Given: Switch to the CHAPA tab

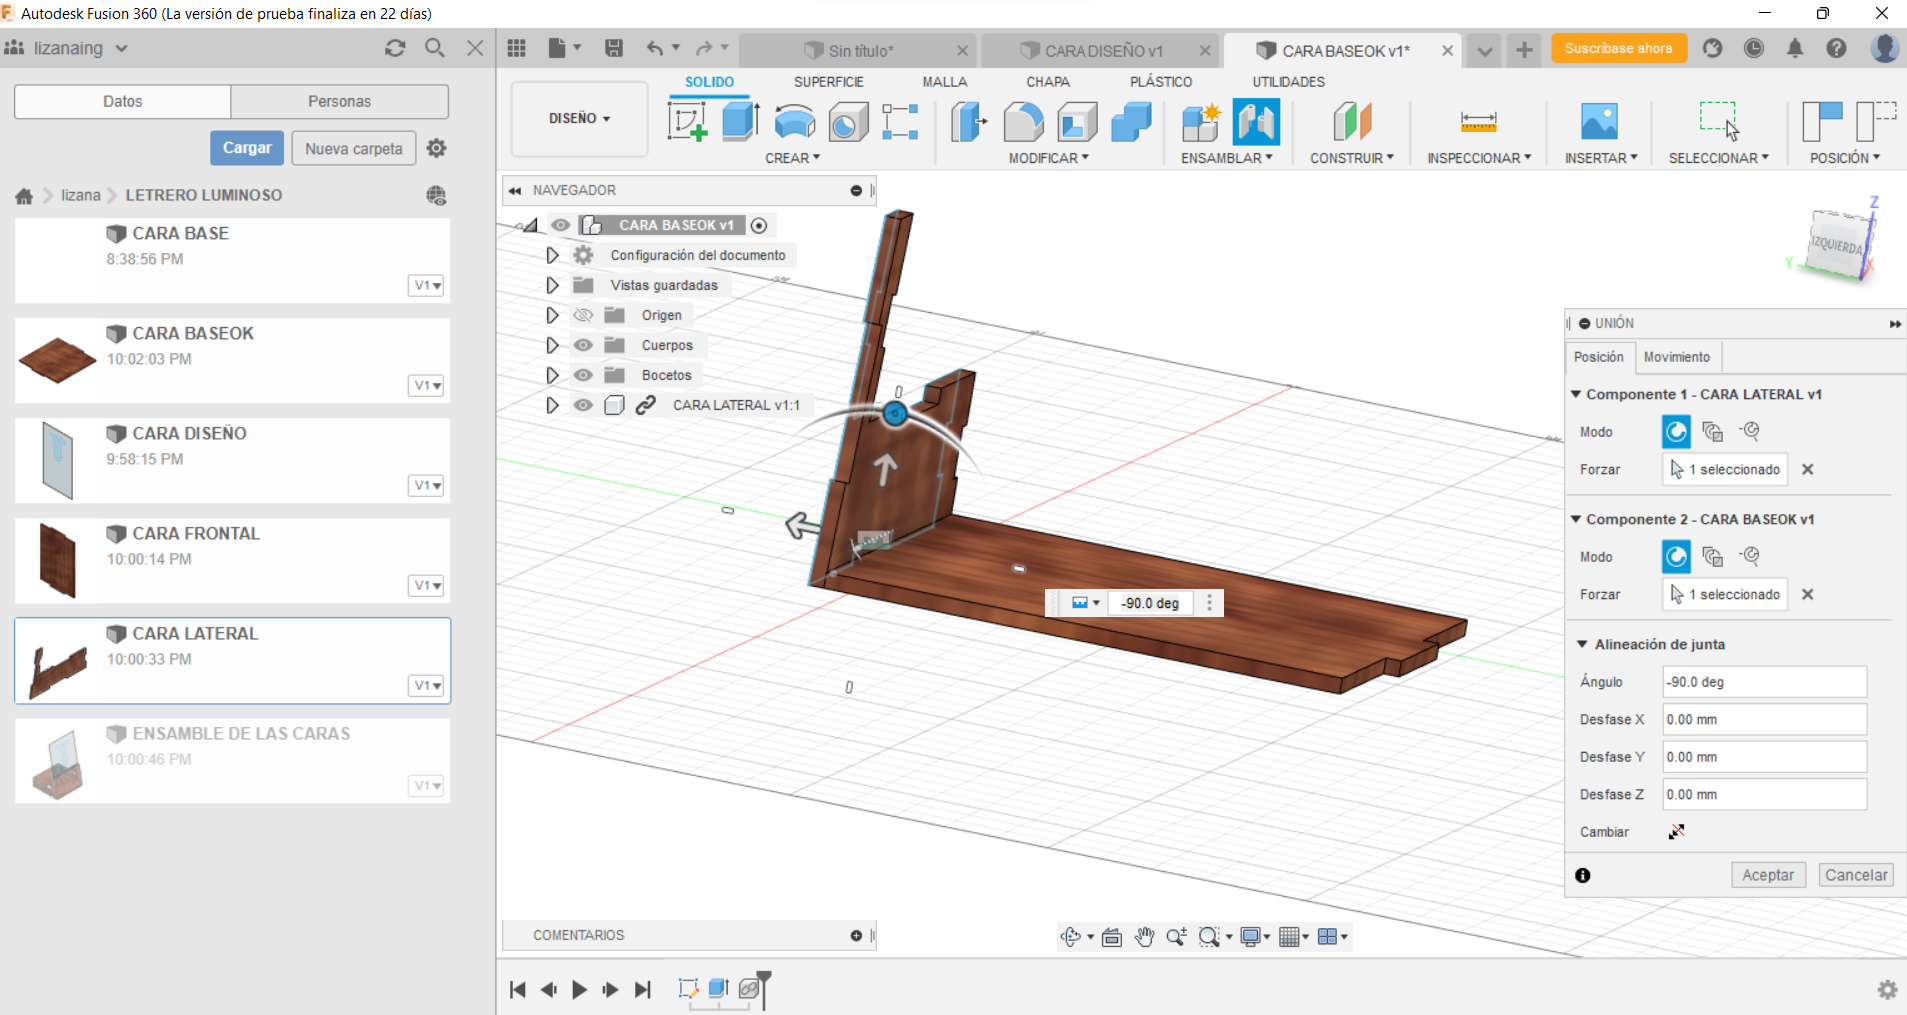Looking at the screenshot, I should pyautogui.click(x=1047, y=82).
